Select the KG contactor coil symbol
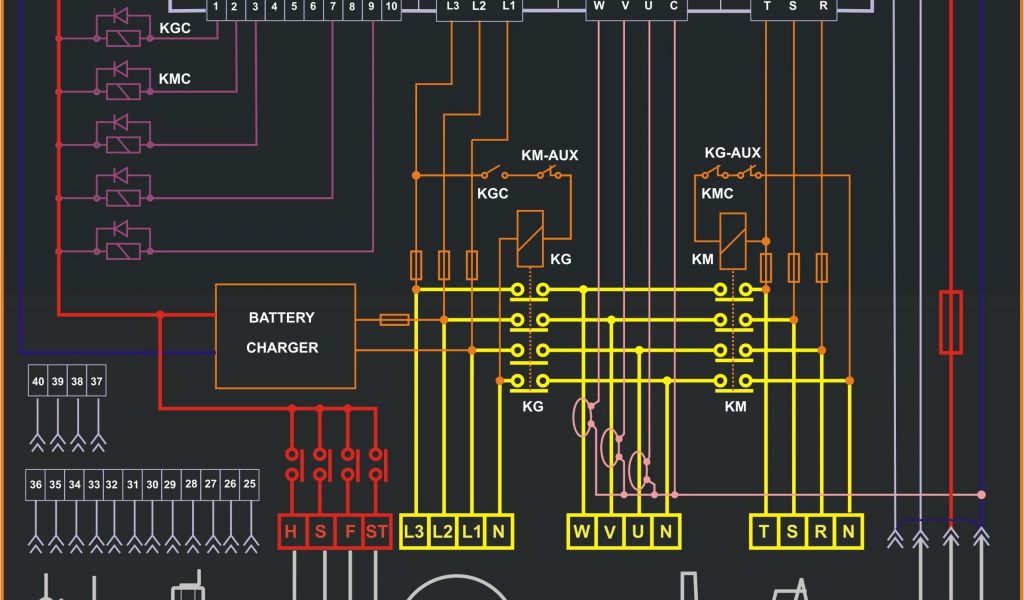1024x600 pixels. [x=530, y=239]
